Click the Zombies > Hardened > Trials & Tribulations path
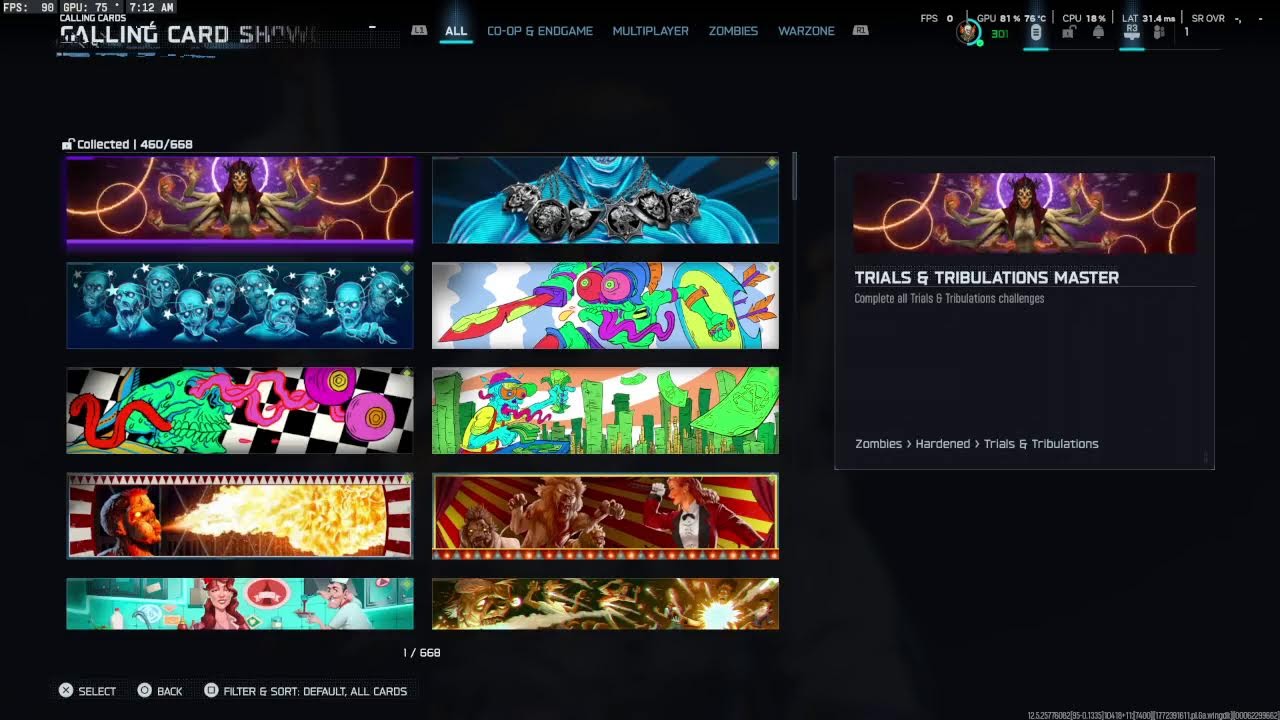This screenshot has width=1280, height=720. click(977, 444)
